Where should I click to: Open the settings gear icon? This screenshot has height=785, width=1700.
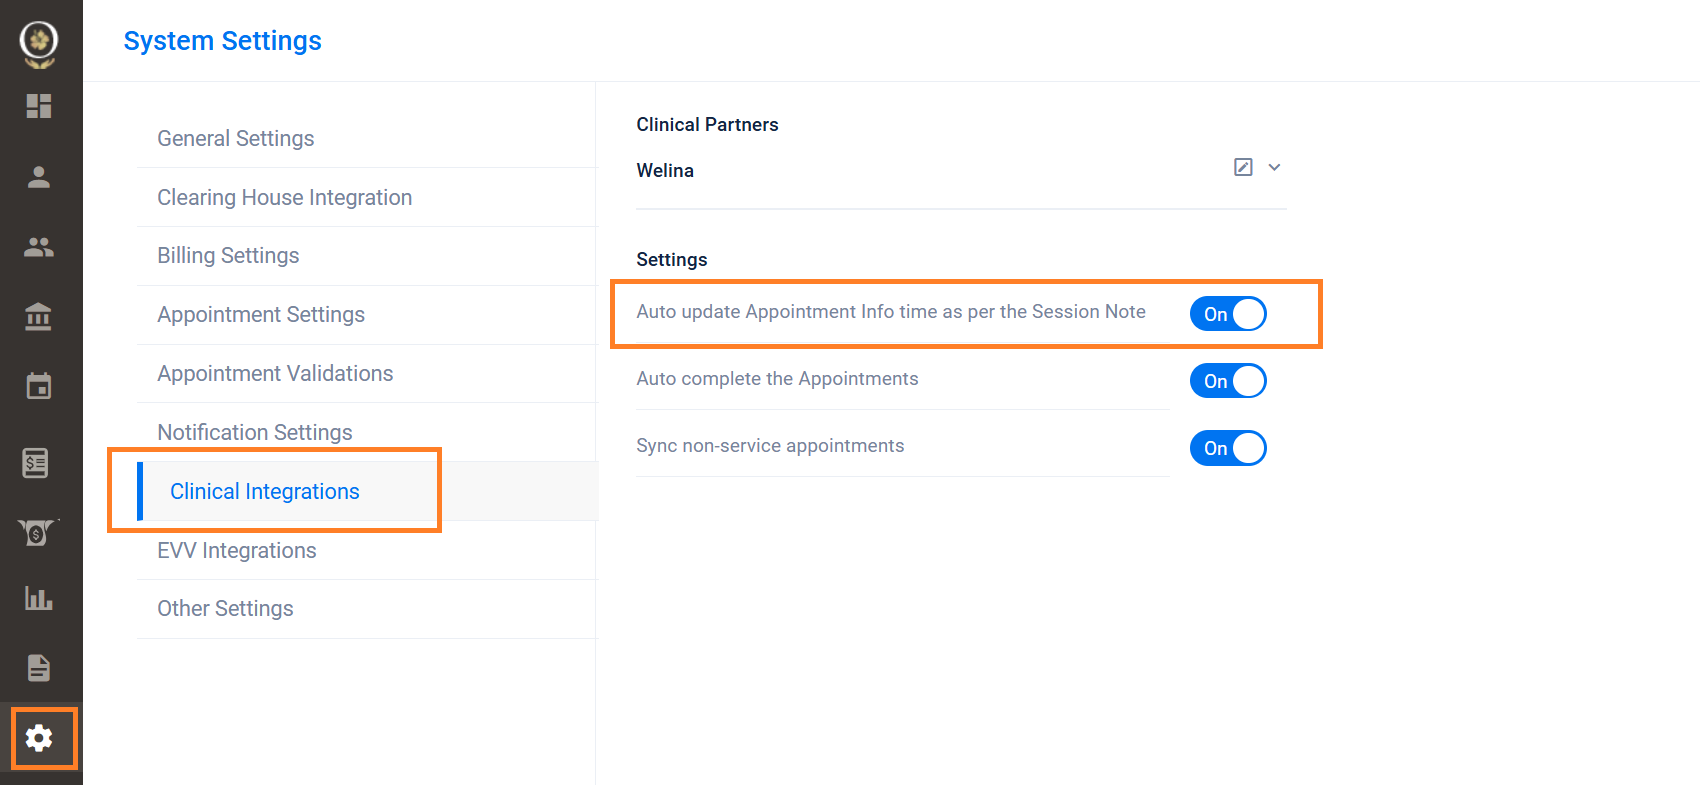coord(39,738)
